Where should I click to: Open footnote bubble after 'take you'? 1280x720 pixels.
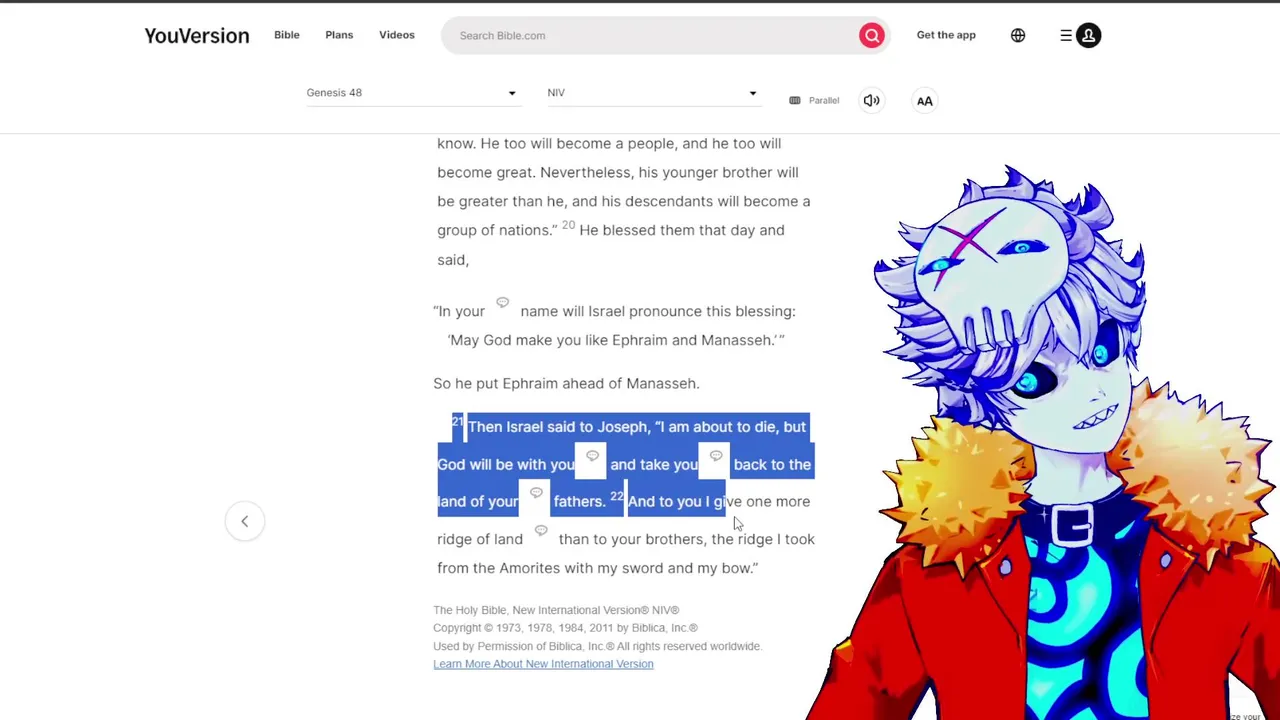pos(716,456)
